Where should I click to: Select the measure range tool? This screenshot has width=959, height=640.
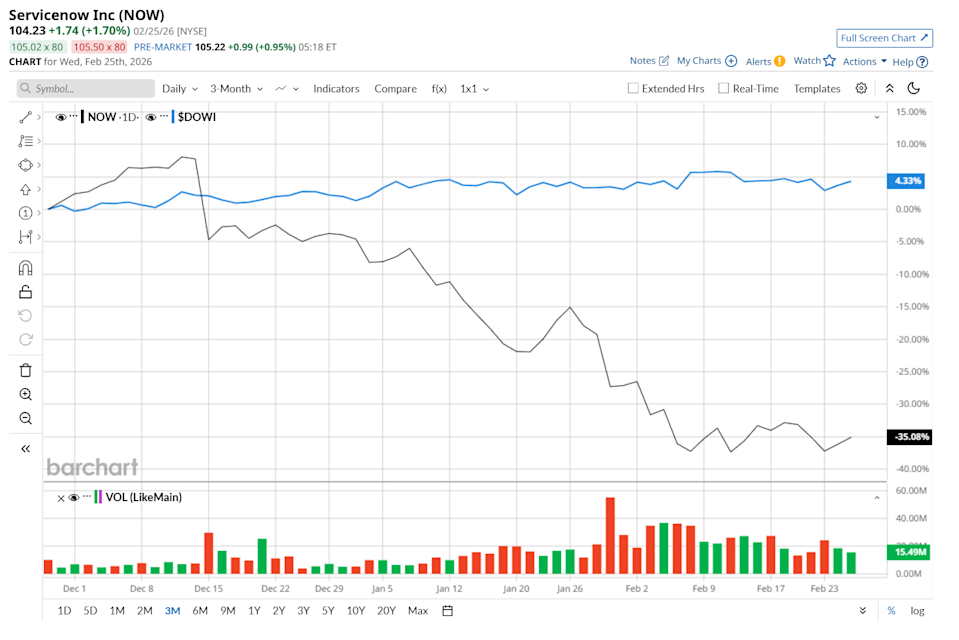(25, 237)
